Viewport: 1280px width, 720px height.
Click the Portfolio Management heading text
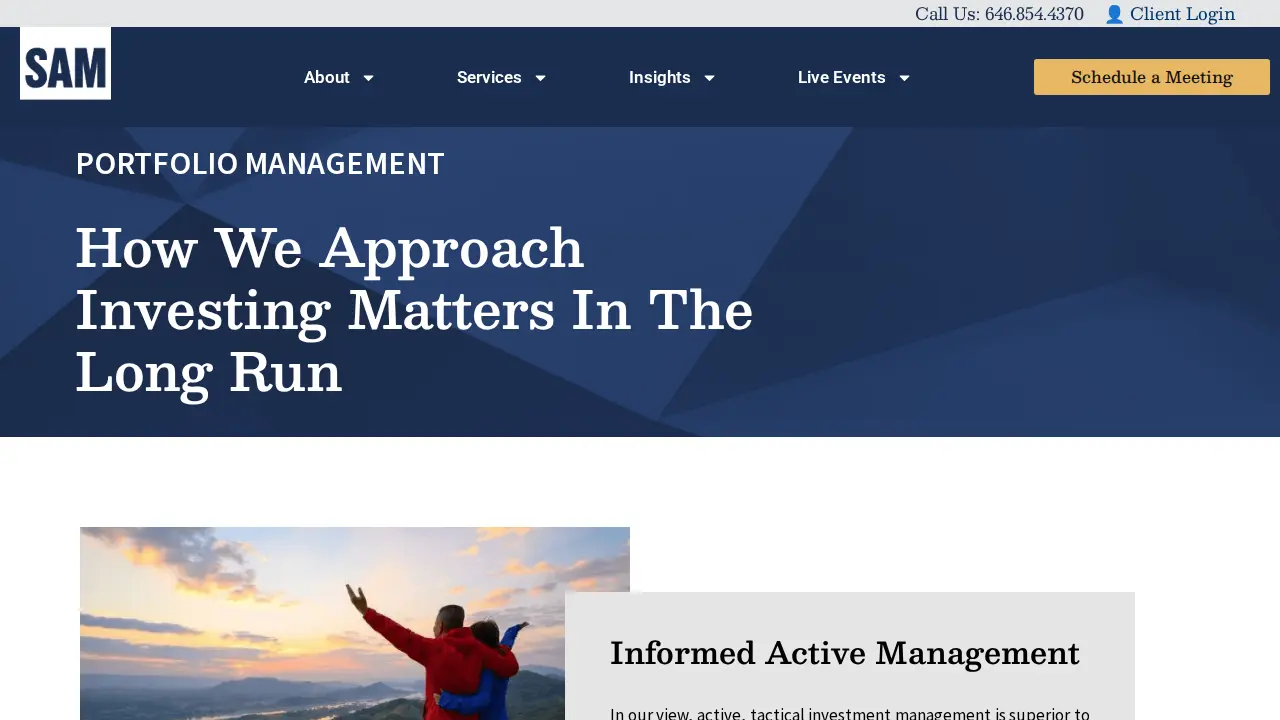(x=260, y=163)
